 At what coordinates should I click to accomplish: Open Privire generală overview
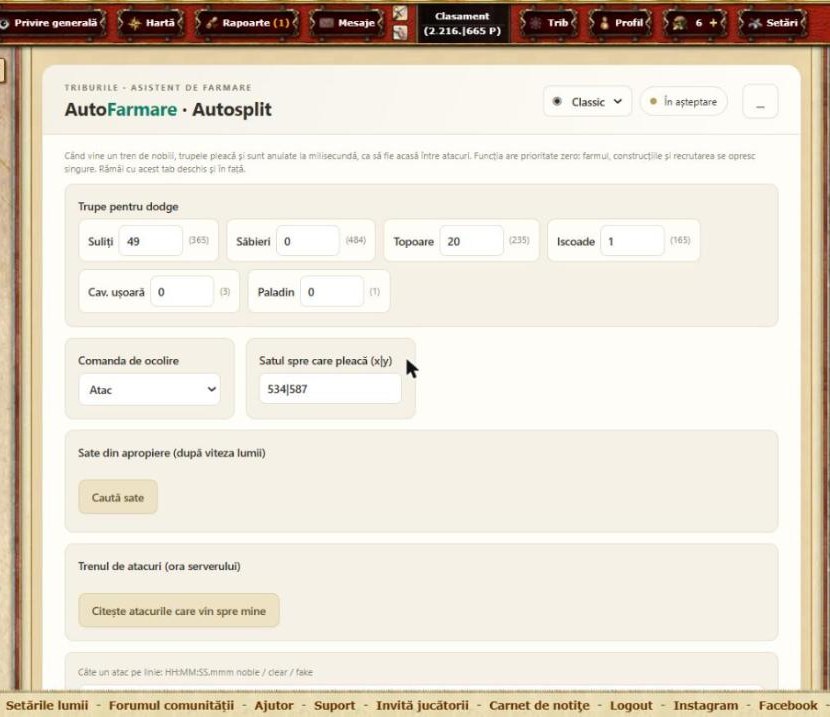click(x=51, y=23)
